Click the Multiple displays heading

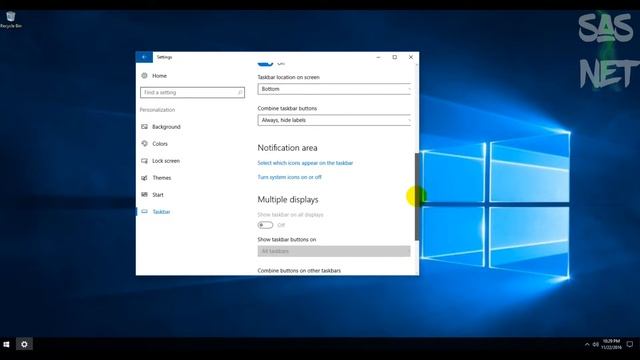coord(288,200)
